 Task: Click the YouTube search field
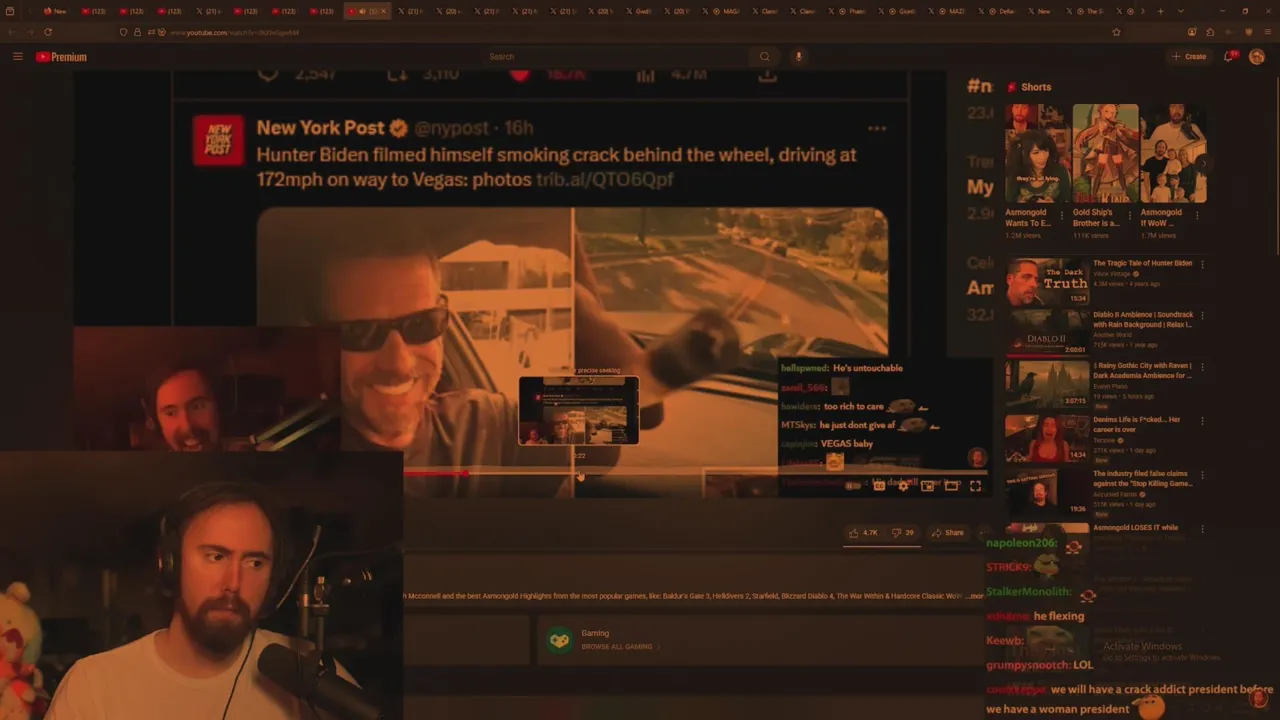pos(615,57)
